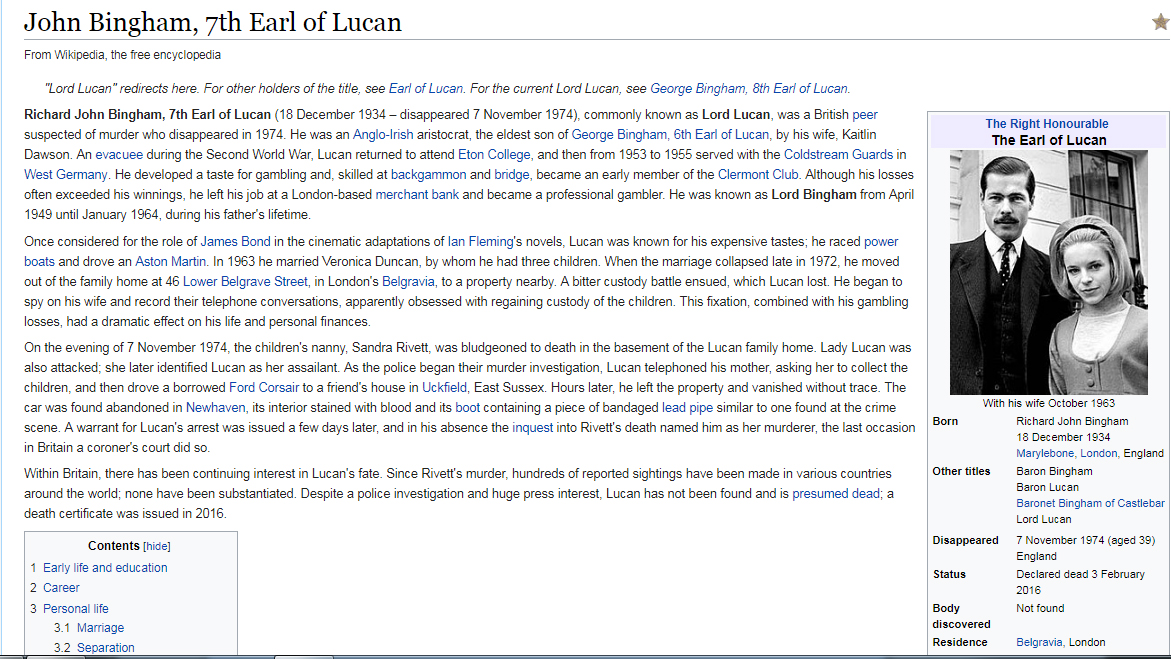This screenshot has height=659, width=1171.
Task: Go to the Personal life section
Action: pyautogui.click(x=76, y=608)
